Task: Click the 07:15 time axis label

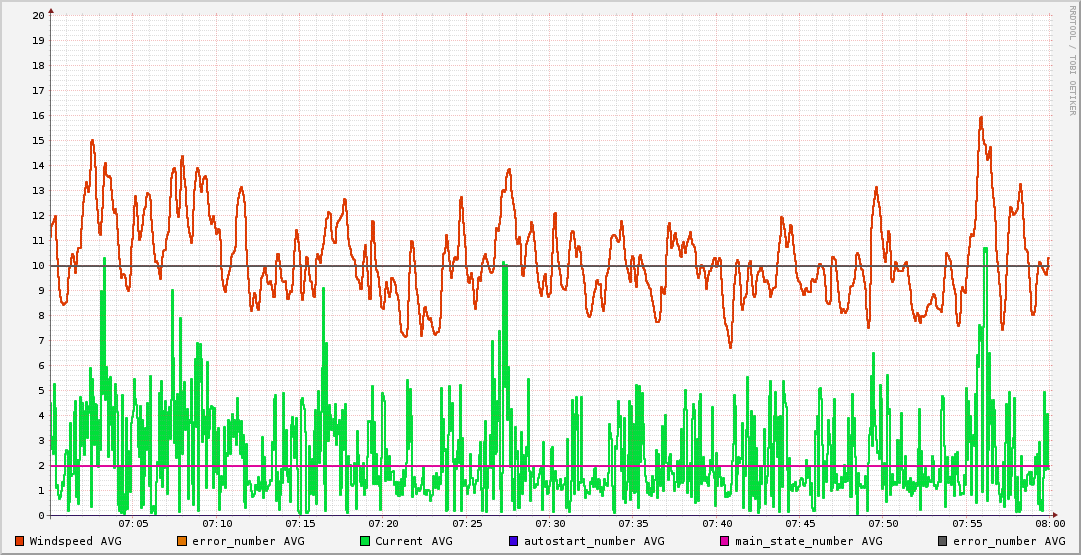Action: pos(301,525)
